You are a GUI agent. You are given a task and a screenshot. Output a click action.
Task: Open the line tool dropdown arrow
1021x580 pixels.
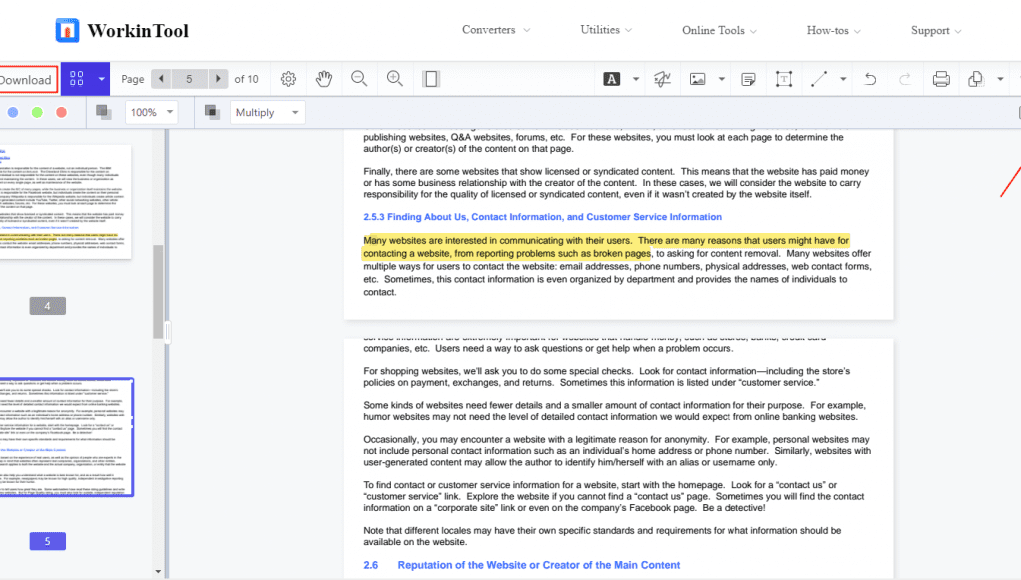[x=843, y=79]
